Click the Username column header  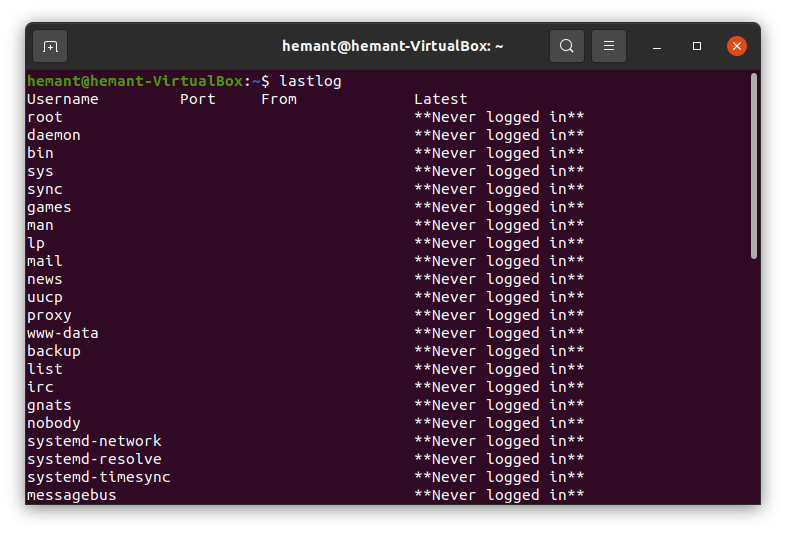pyautogui.click(x=63, y=99)
